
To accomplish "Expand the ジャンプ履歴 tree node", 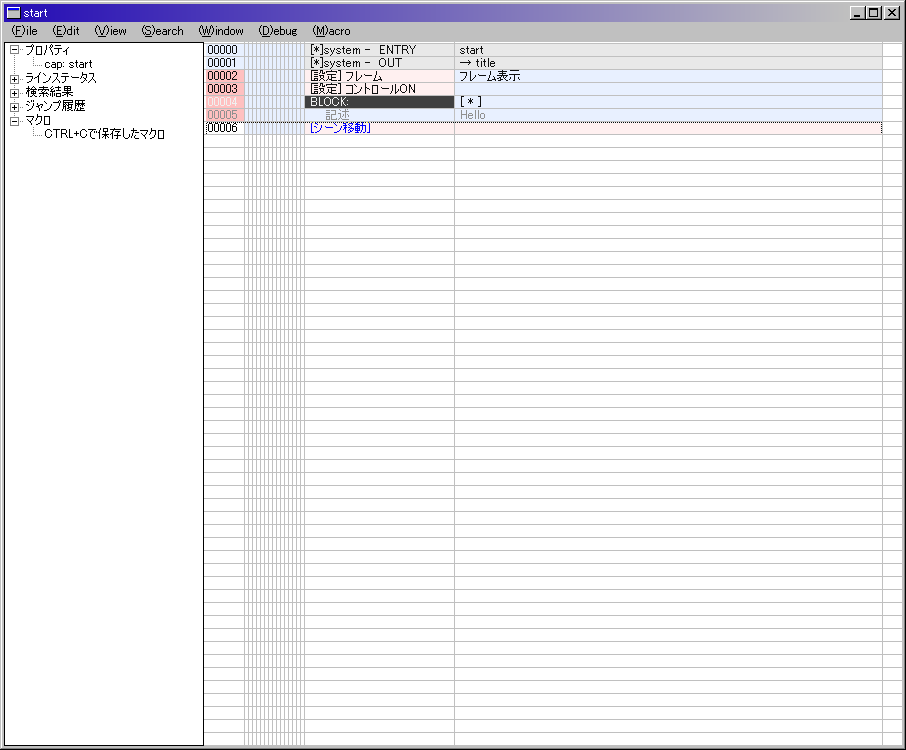I will (14, 107).
